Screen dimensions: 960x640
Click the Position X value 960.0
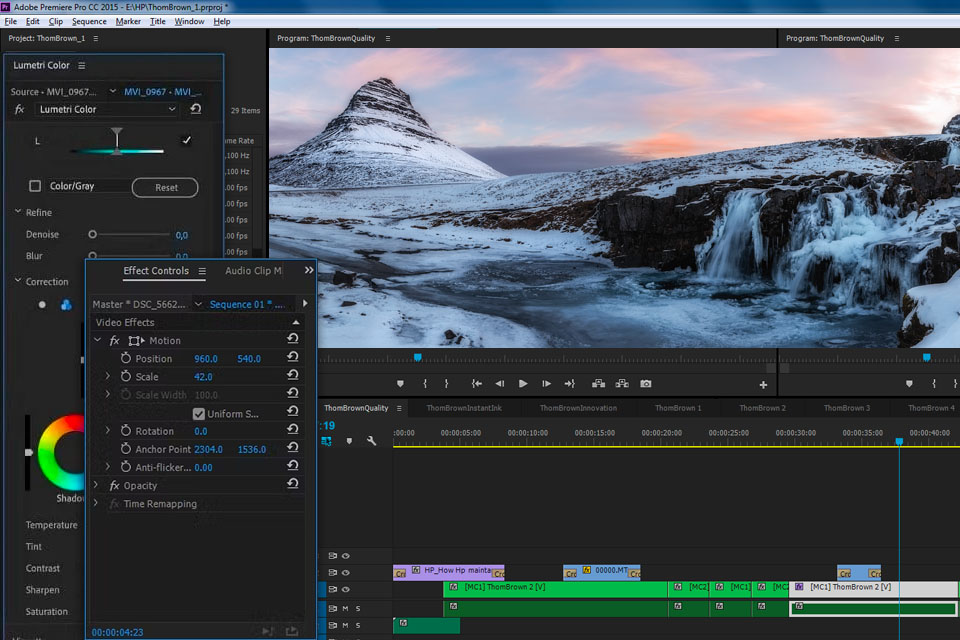206,359
